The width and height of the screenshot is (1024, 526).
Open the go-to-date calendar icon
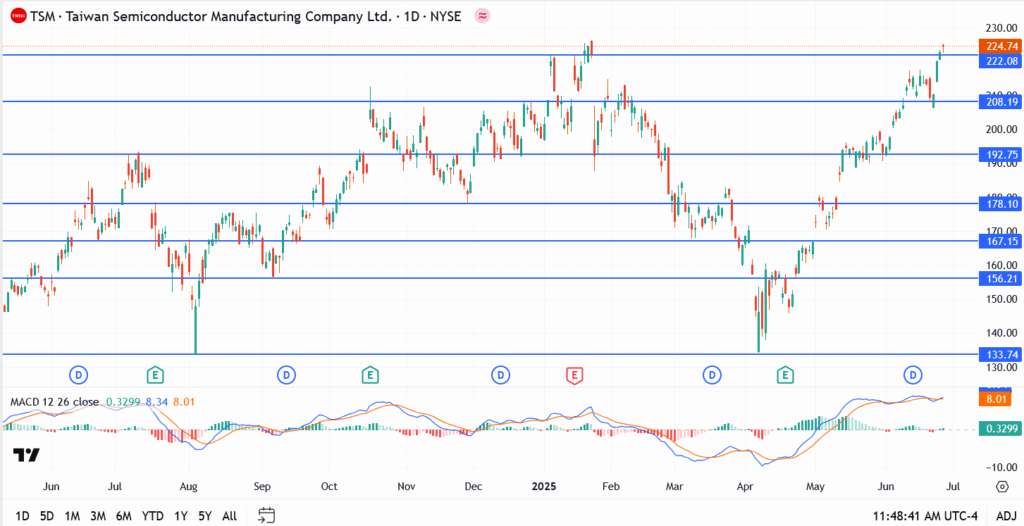point(266,516)
